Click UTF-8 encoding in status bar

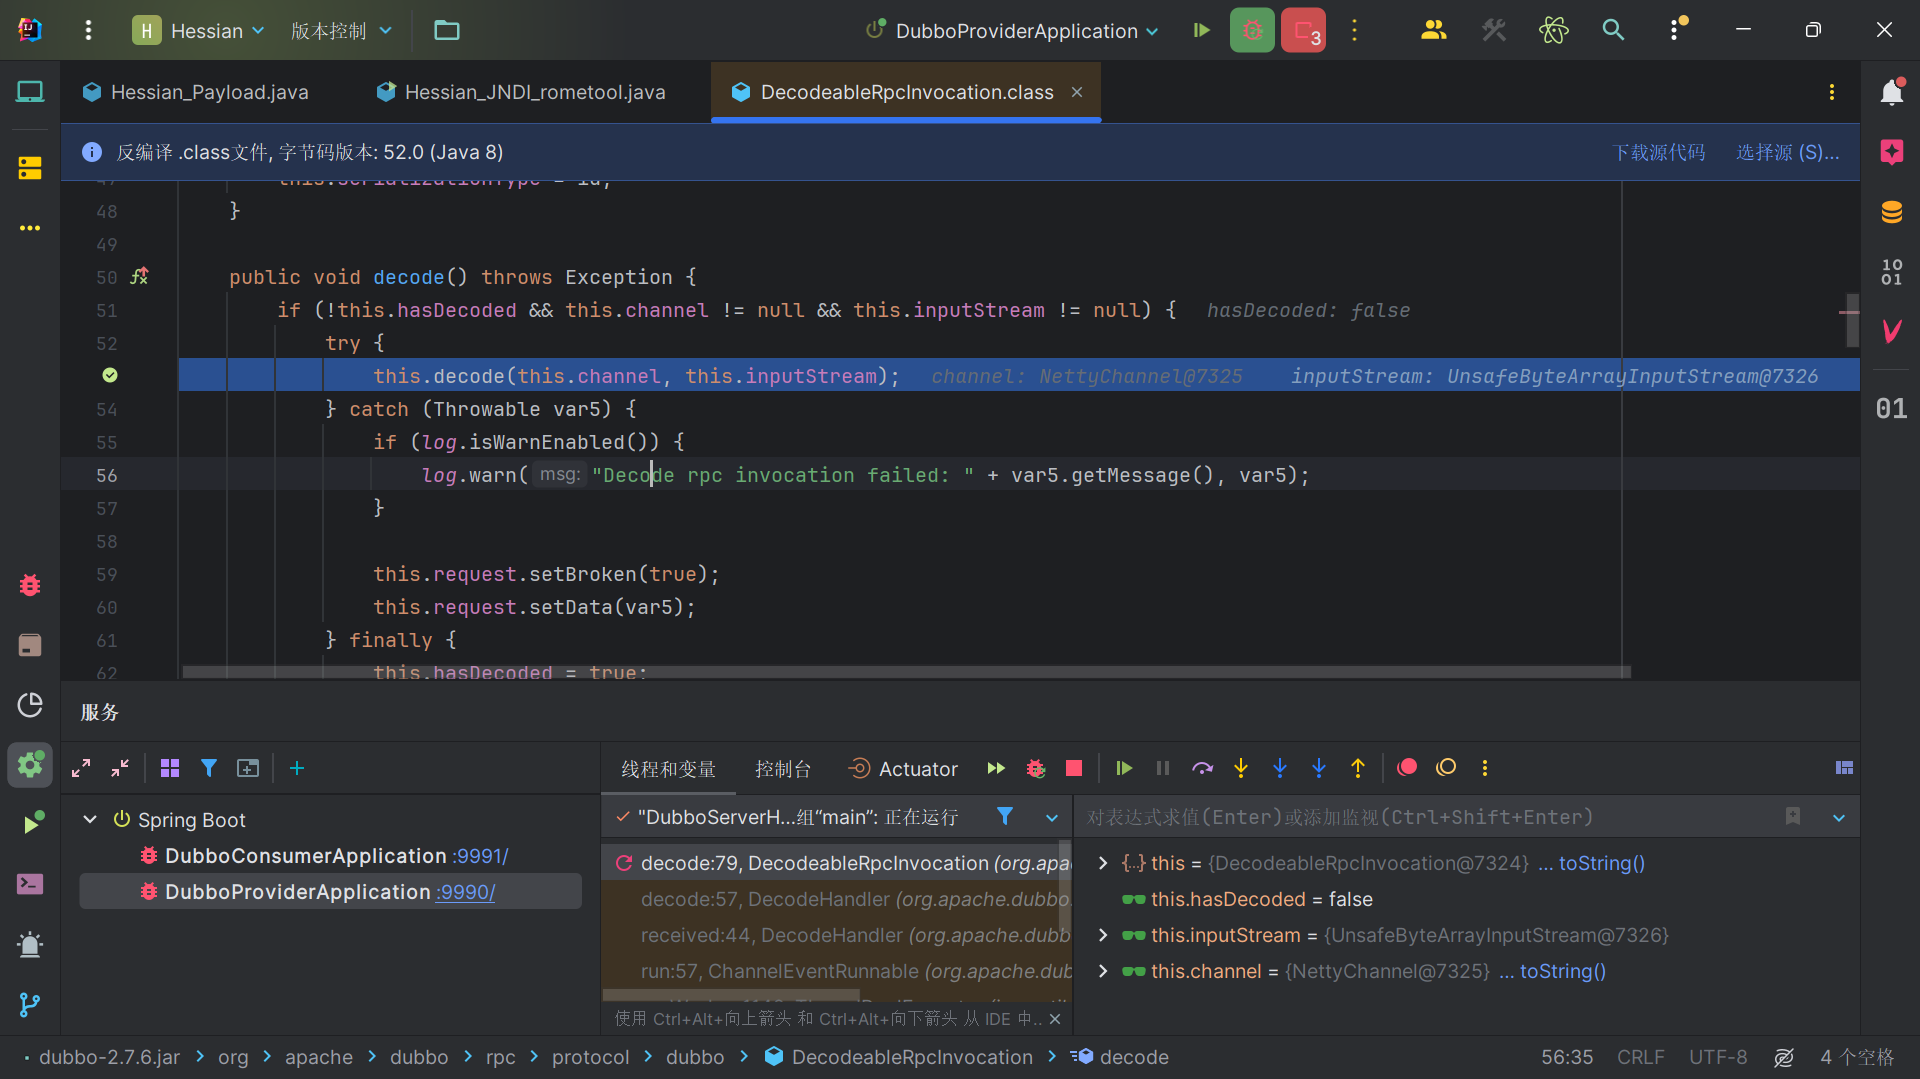click(1718, 1057)
